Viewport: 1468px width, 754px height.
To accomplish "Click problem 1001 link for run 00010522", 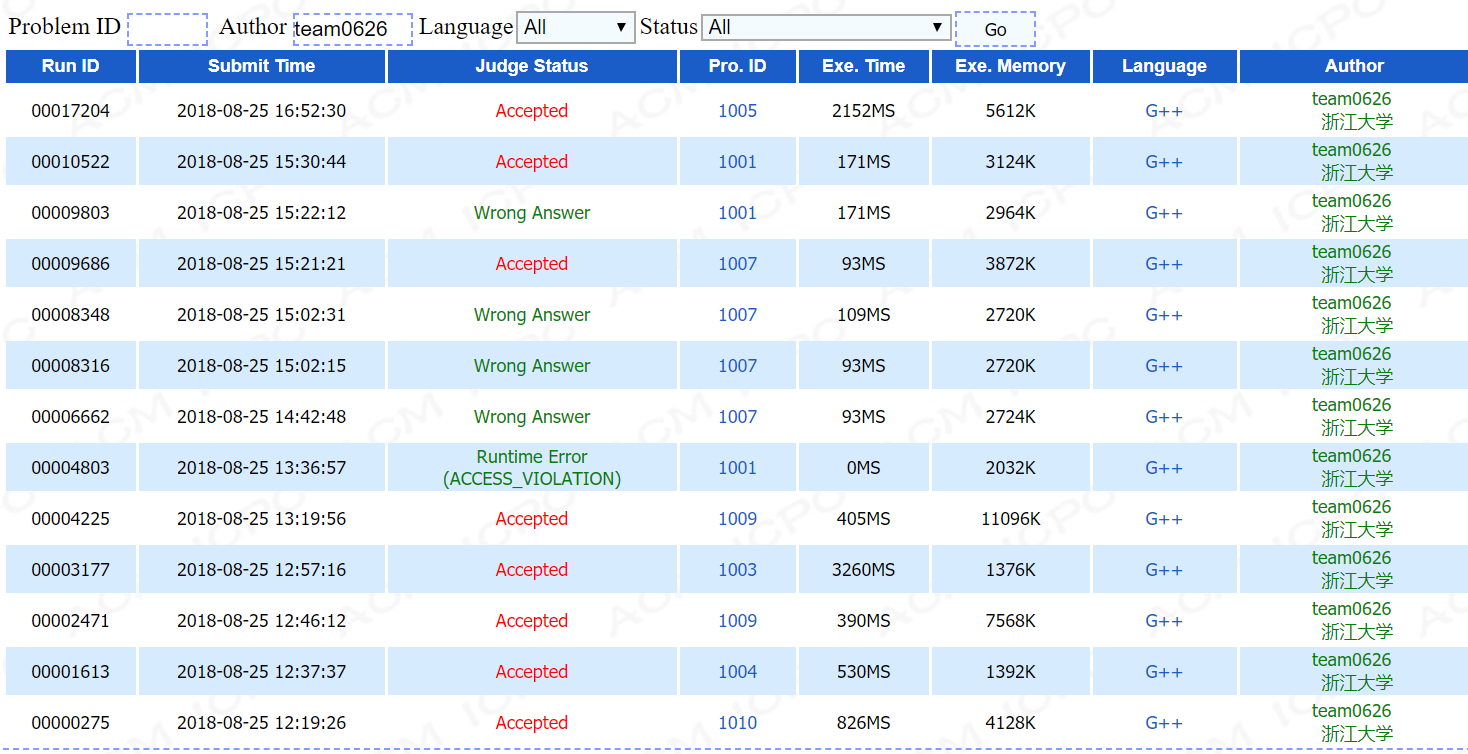I will [x=737, y=162].
